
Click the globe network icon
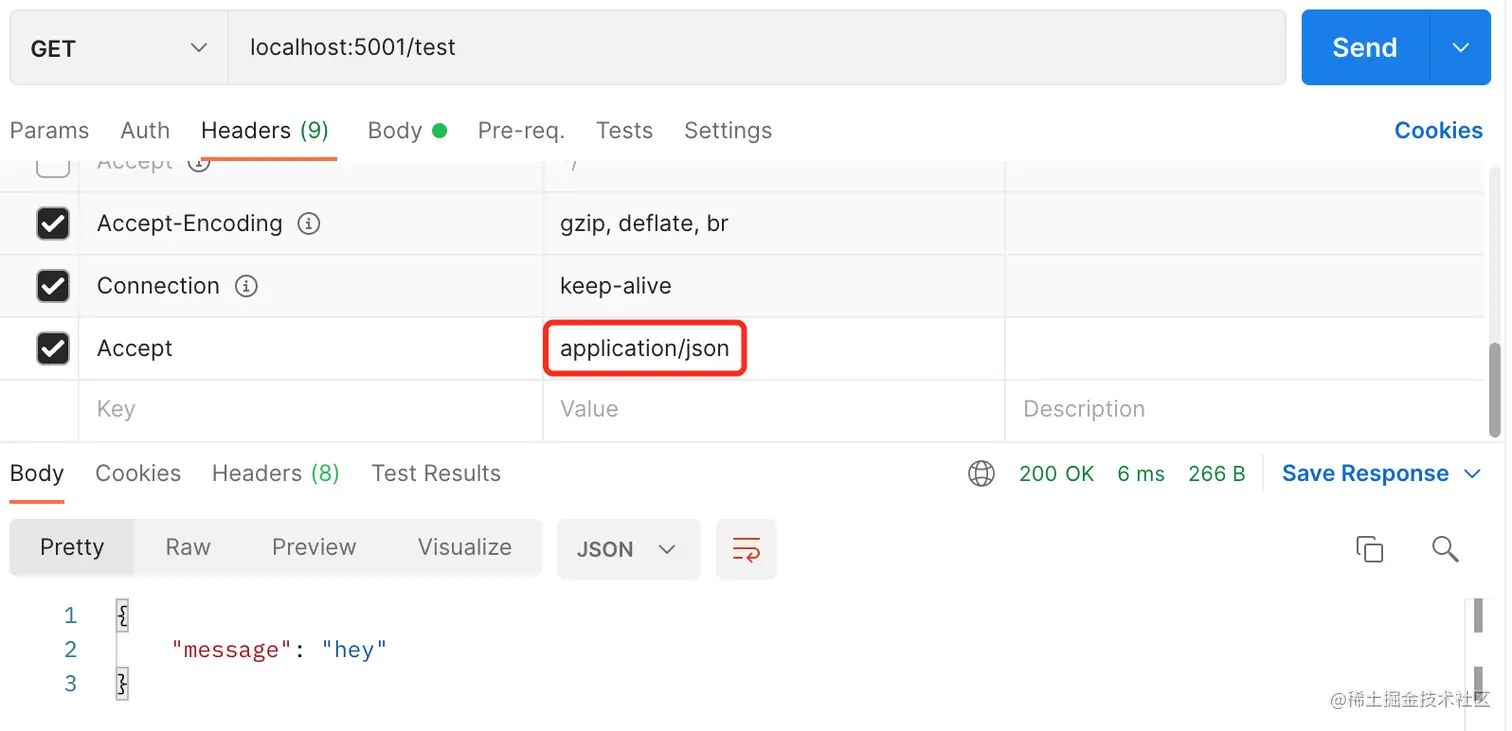click(x=981, y=473)
